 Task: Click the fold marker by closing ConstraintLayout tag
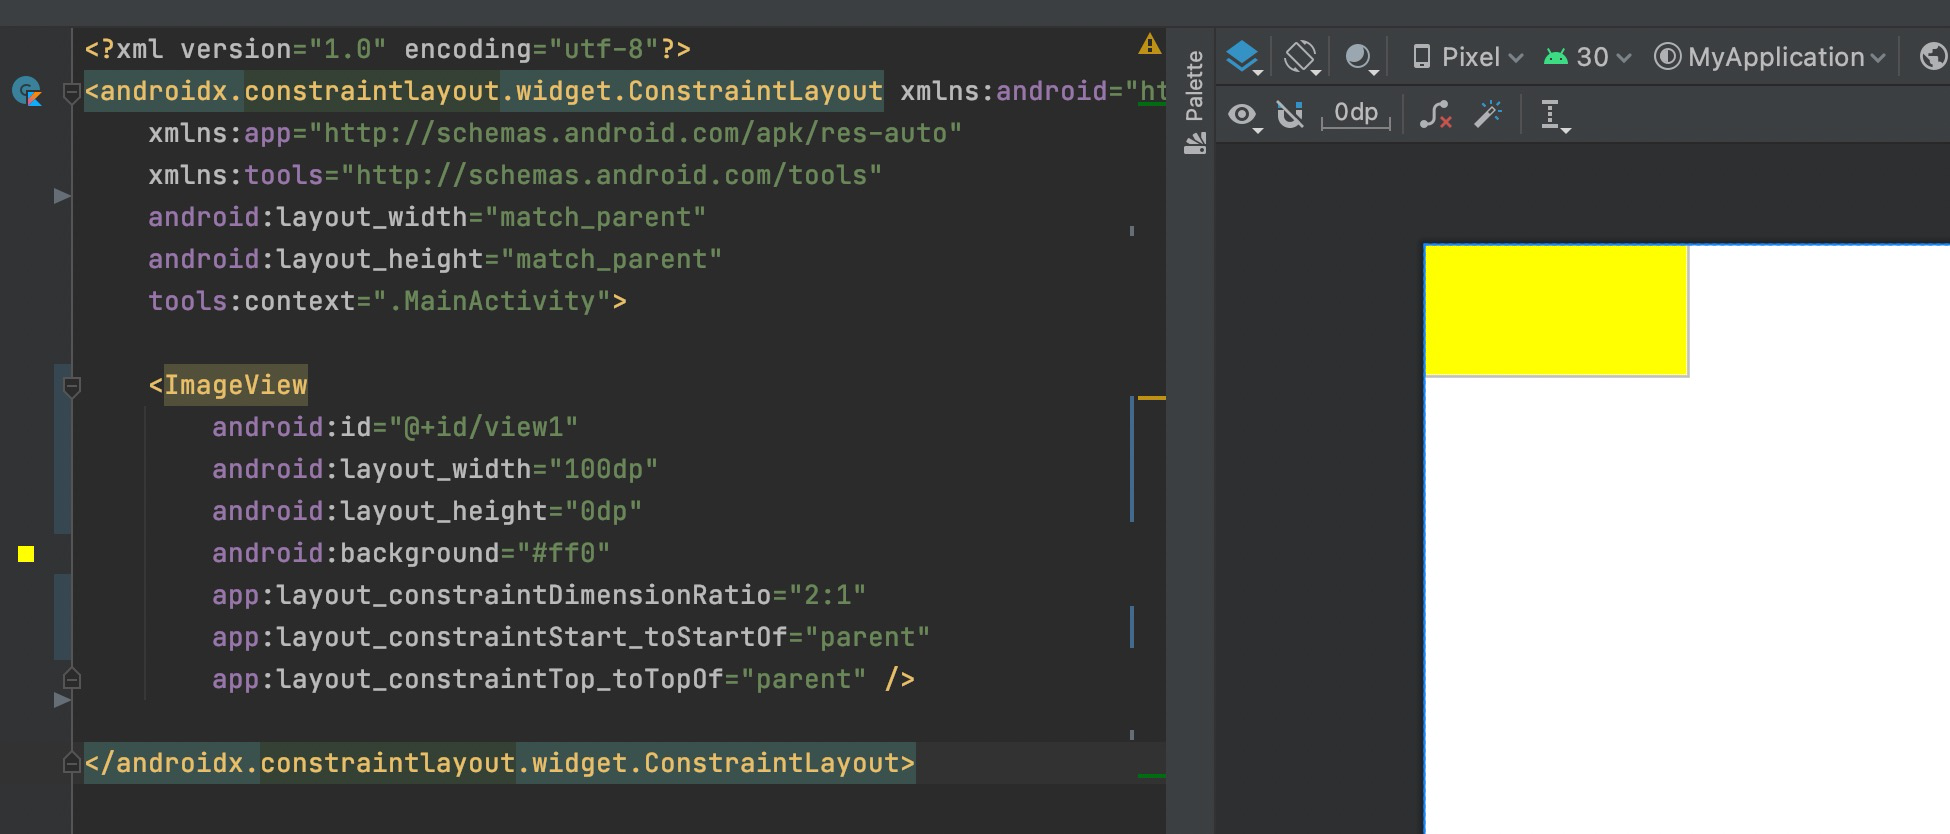[x=71, y=763]
